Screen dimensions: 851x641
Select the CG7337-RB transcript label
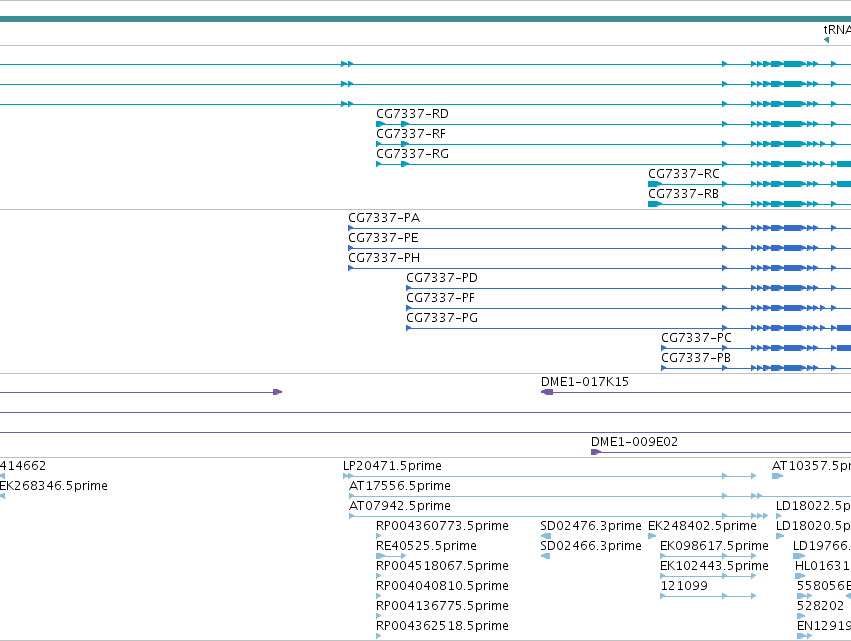[683, 194]
